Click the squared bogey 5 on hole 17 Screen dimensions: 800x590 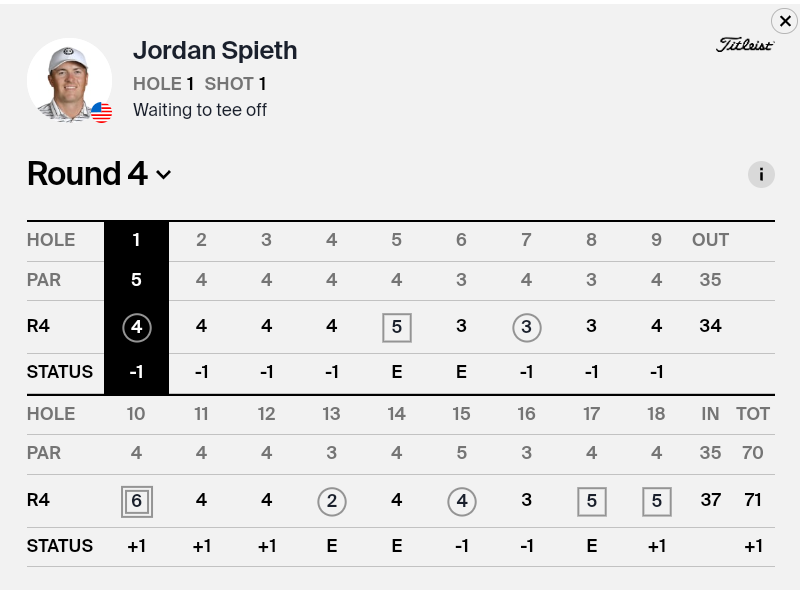[592, 501]
